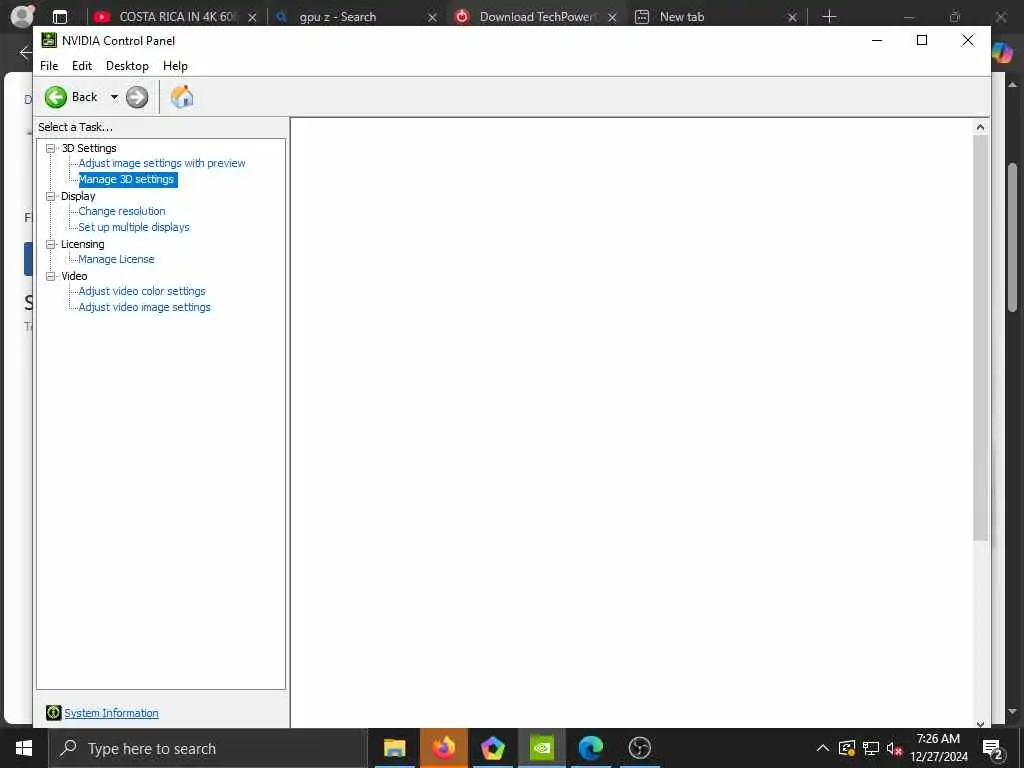Open the notification center icon
The height and width of the screenshot is (768, 1024).
[x=993, y=749]
